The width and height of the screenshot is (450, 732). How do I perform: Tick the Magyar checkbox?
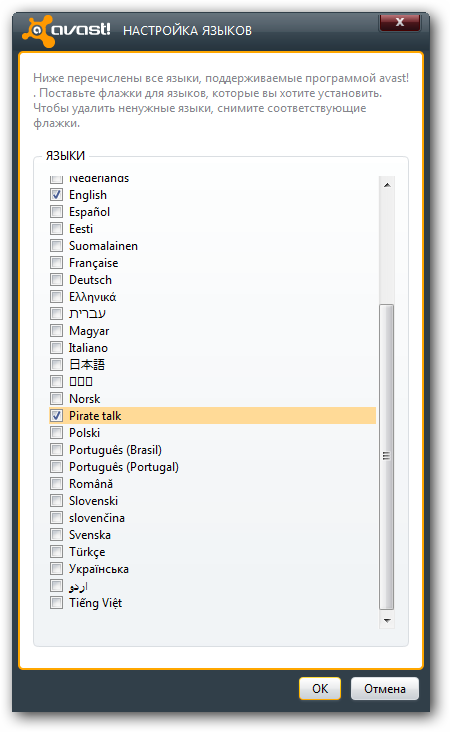point(56,331)
